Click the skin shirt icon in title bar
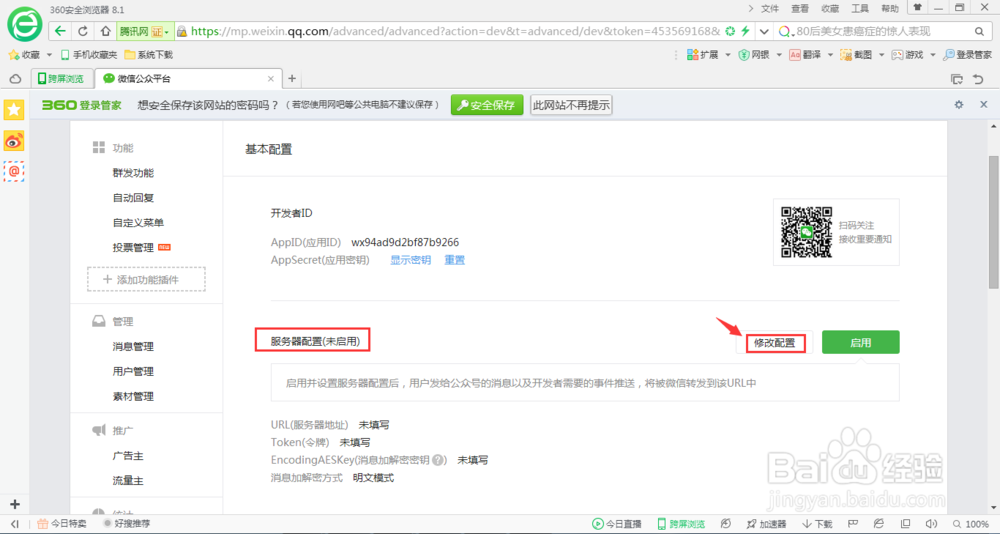This screenshot has width=1000, height=534. point(918,8)
